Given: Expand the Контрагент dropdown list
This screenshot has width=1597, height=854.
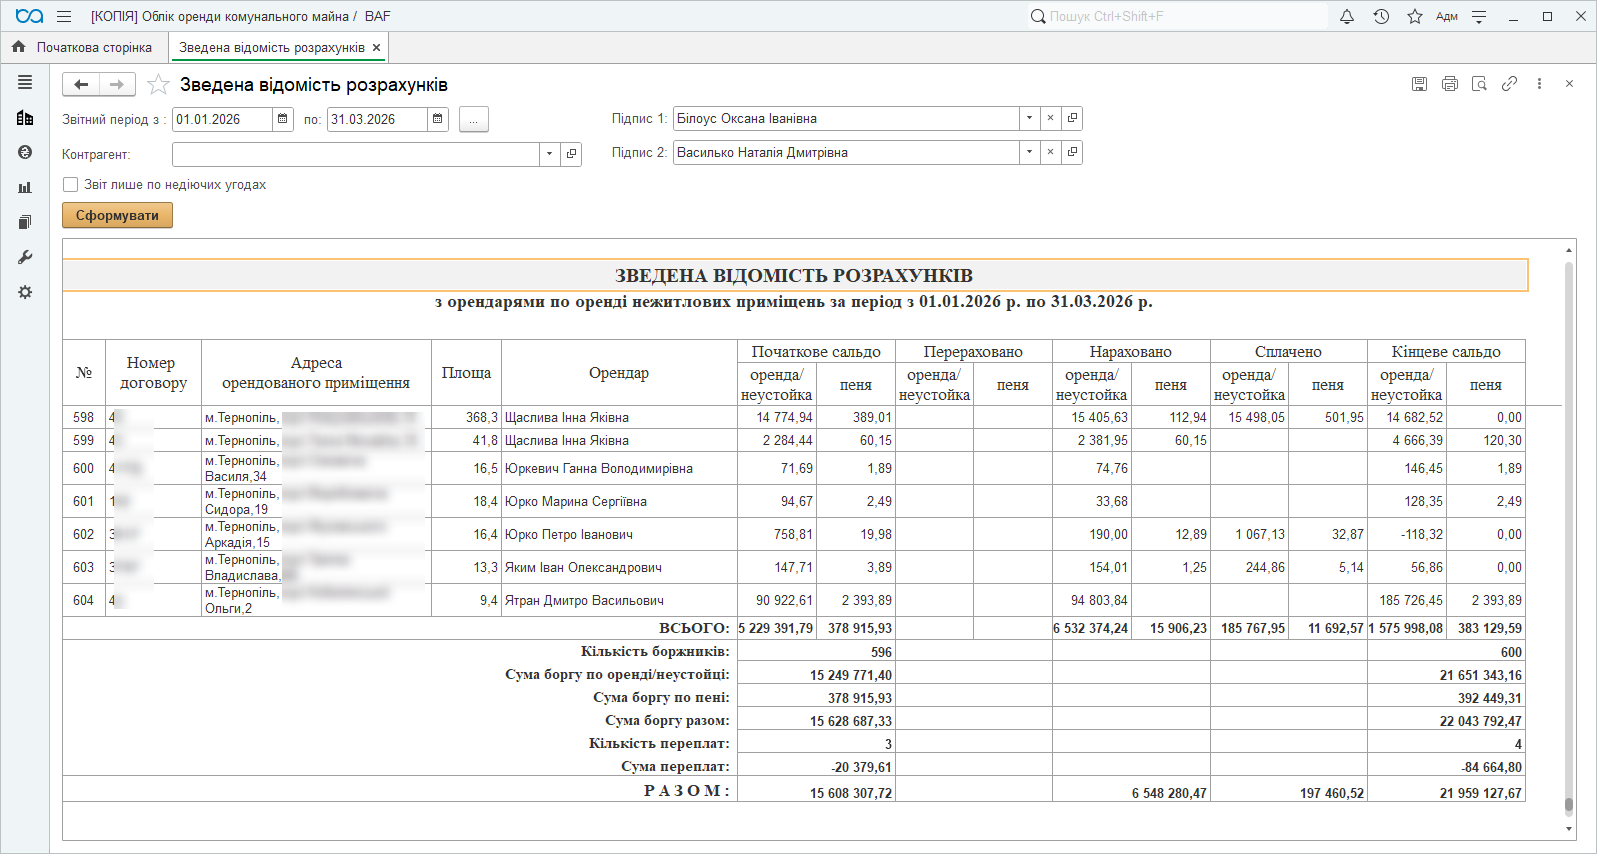Looking at the screenshot, I should click(x=549, y=154).
